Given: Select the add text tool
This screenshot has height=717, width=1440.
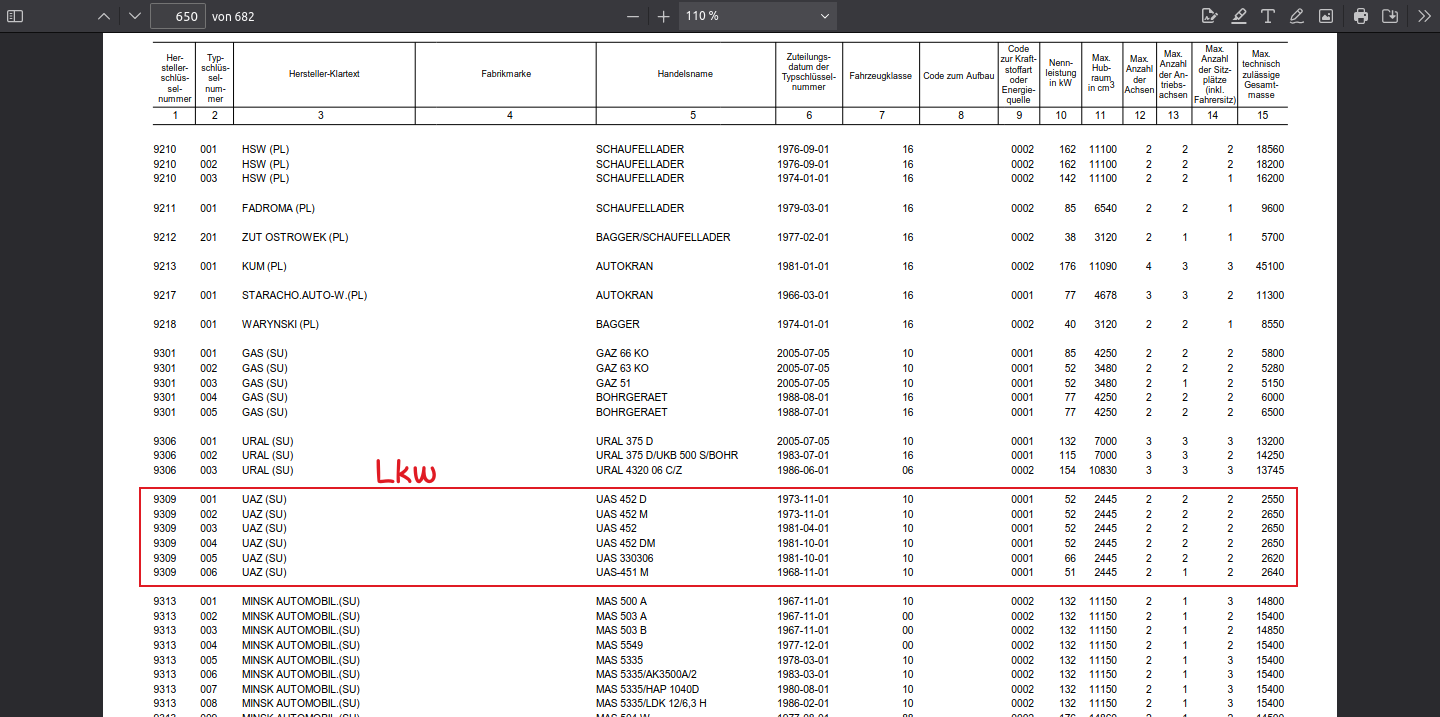Looking at the screenshot, I should (1268, 16).
